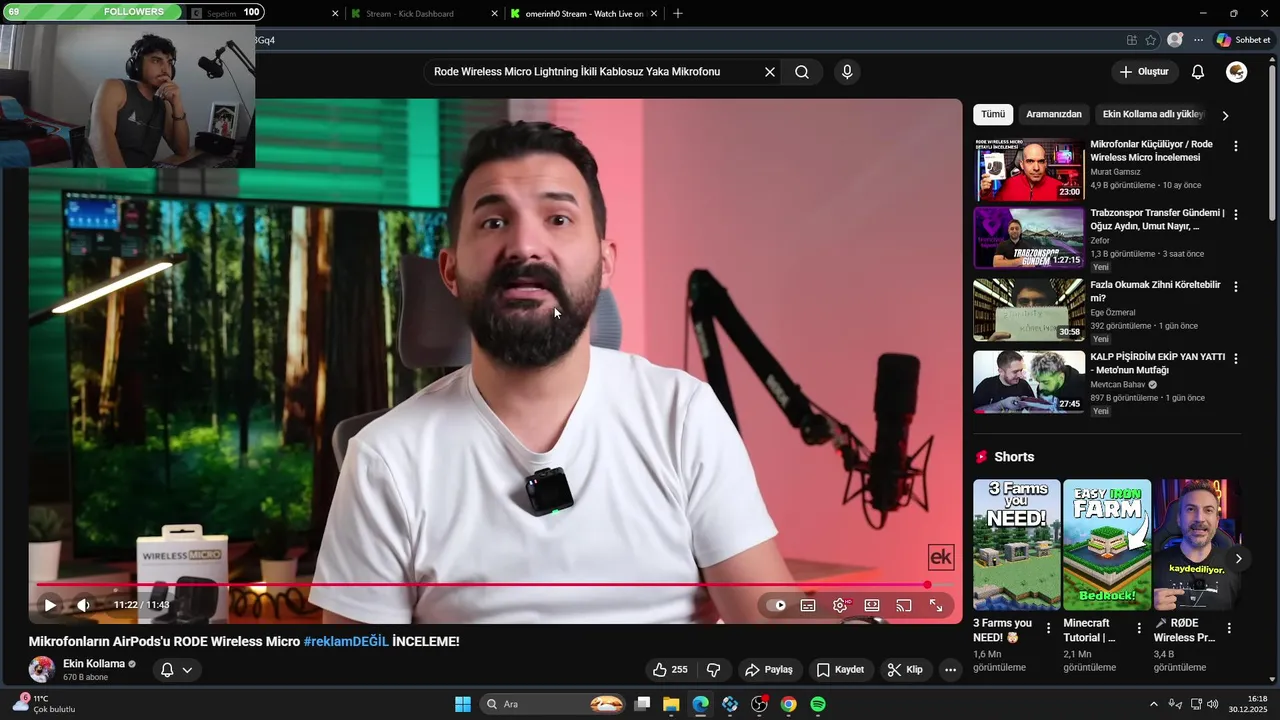This screenshot has width=1280, height=720.
Task: Open video player settings gear
Action: (840, 605)
